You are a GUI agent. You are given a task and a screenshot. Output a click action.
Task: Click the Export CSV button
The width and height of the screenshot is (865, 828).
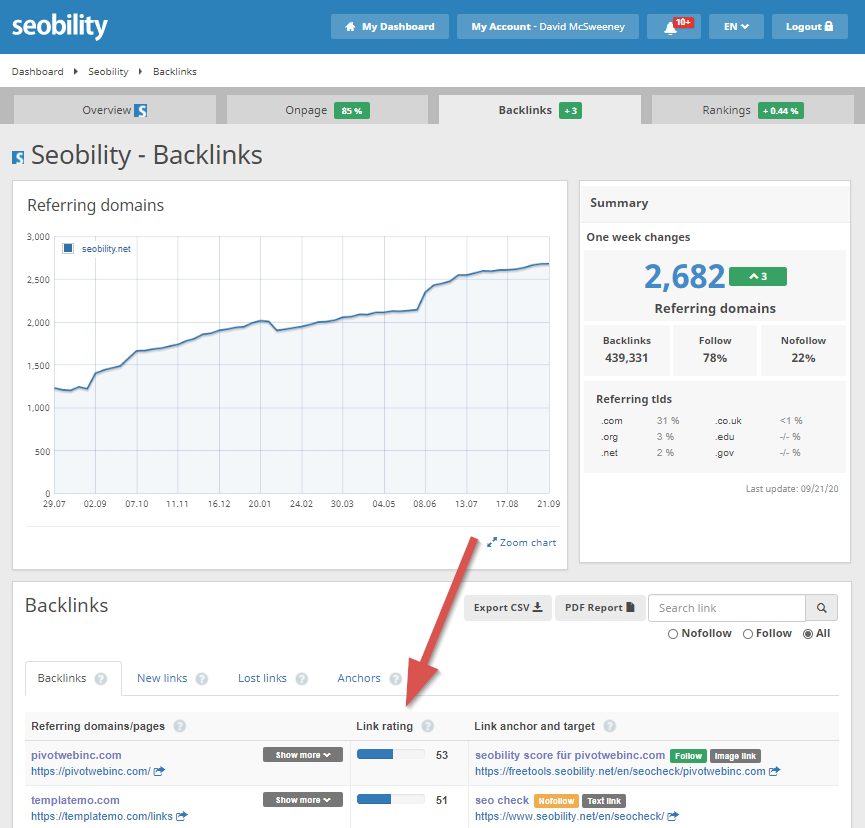click(x=507, y=607)
